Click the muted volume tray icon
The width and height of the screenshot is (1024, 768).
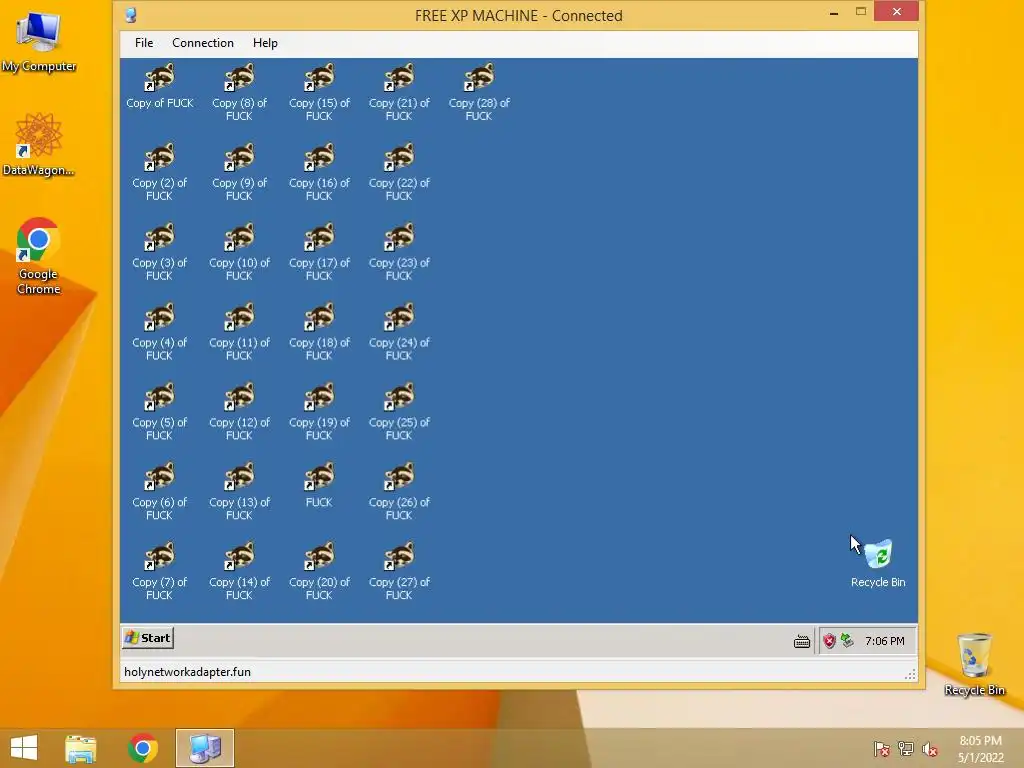pyautogui.click(x=930, y=749)
